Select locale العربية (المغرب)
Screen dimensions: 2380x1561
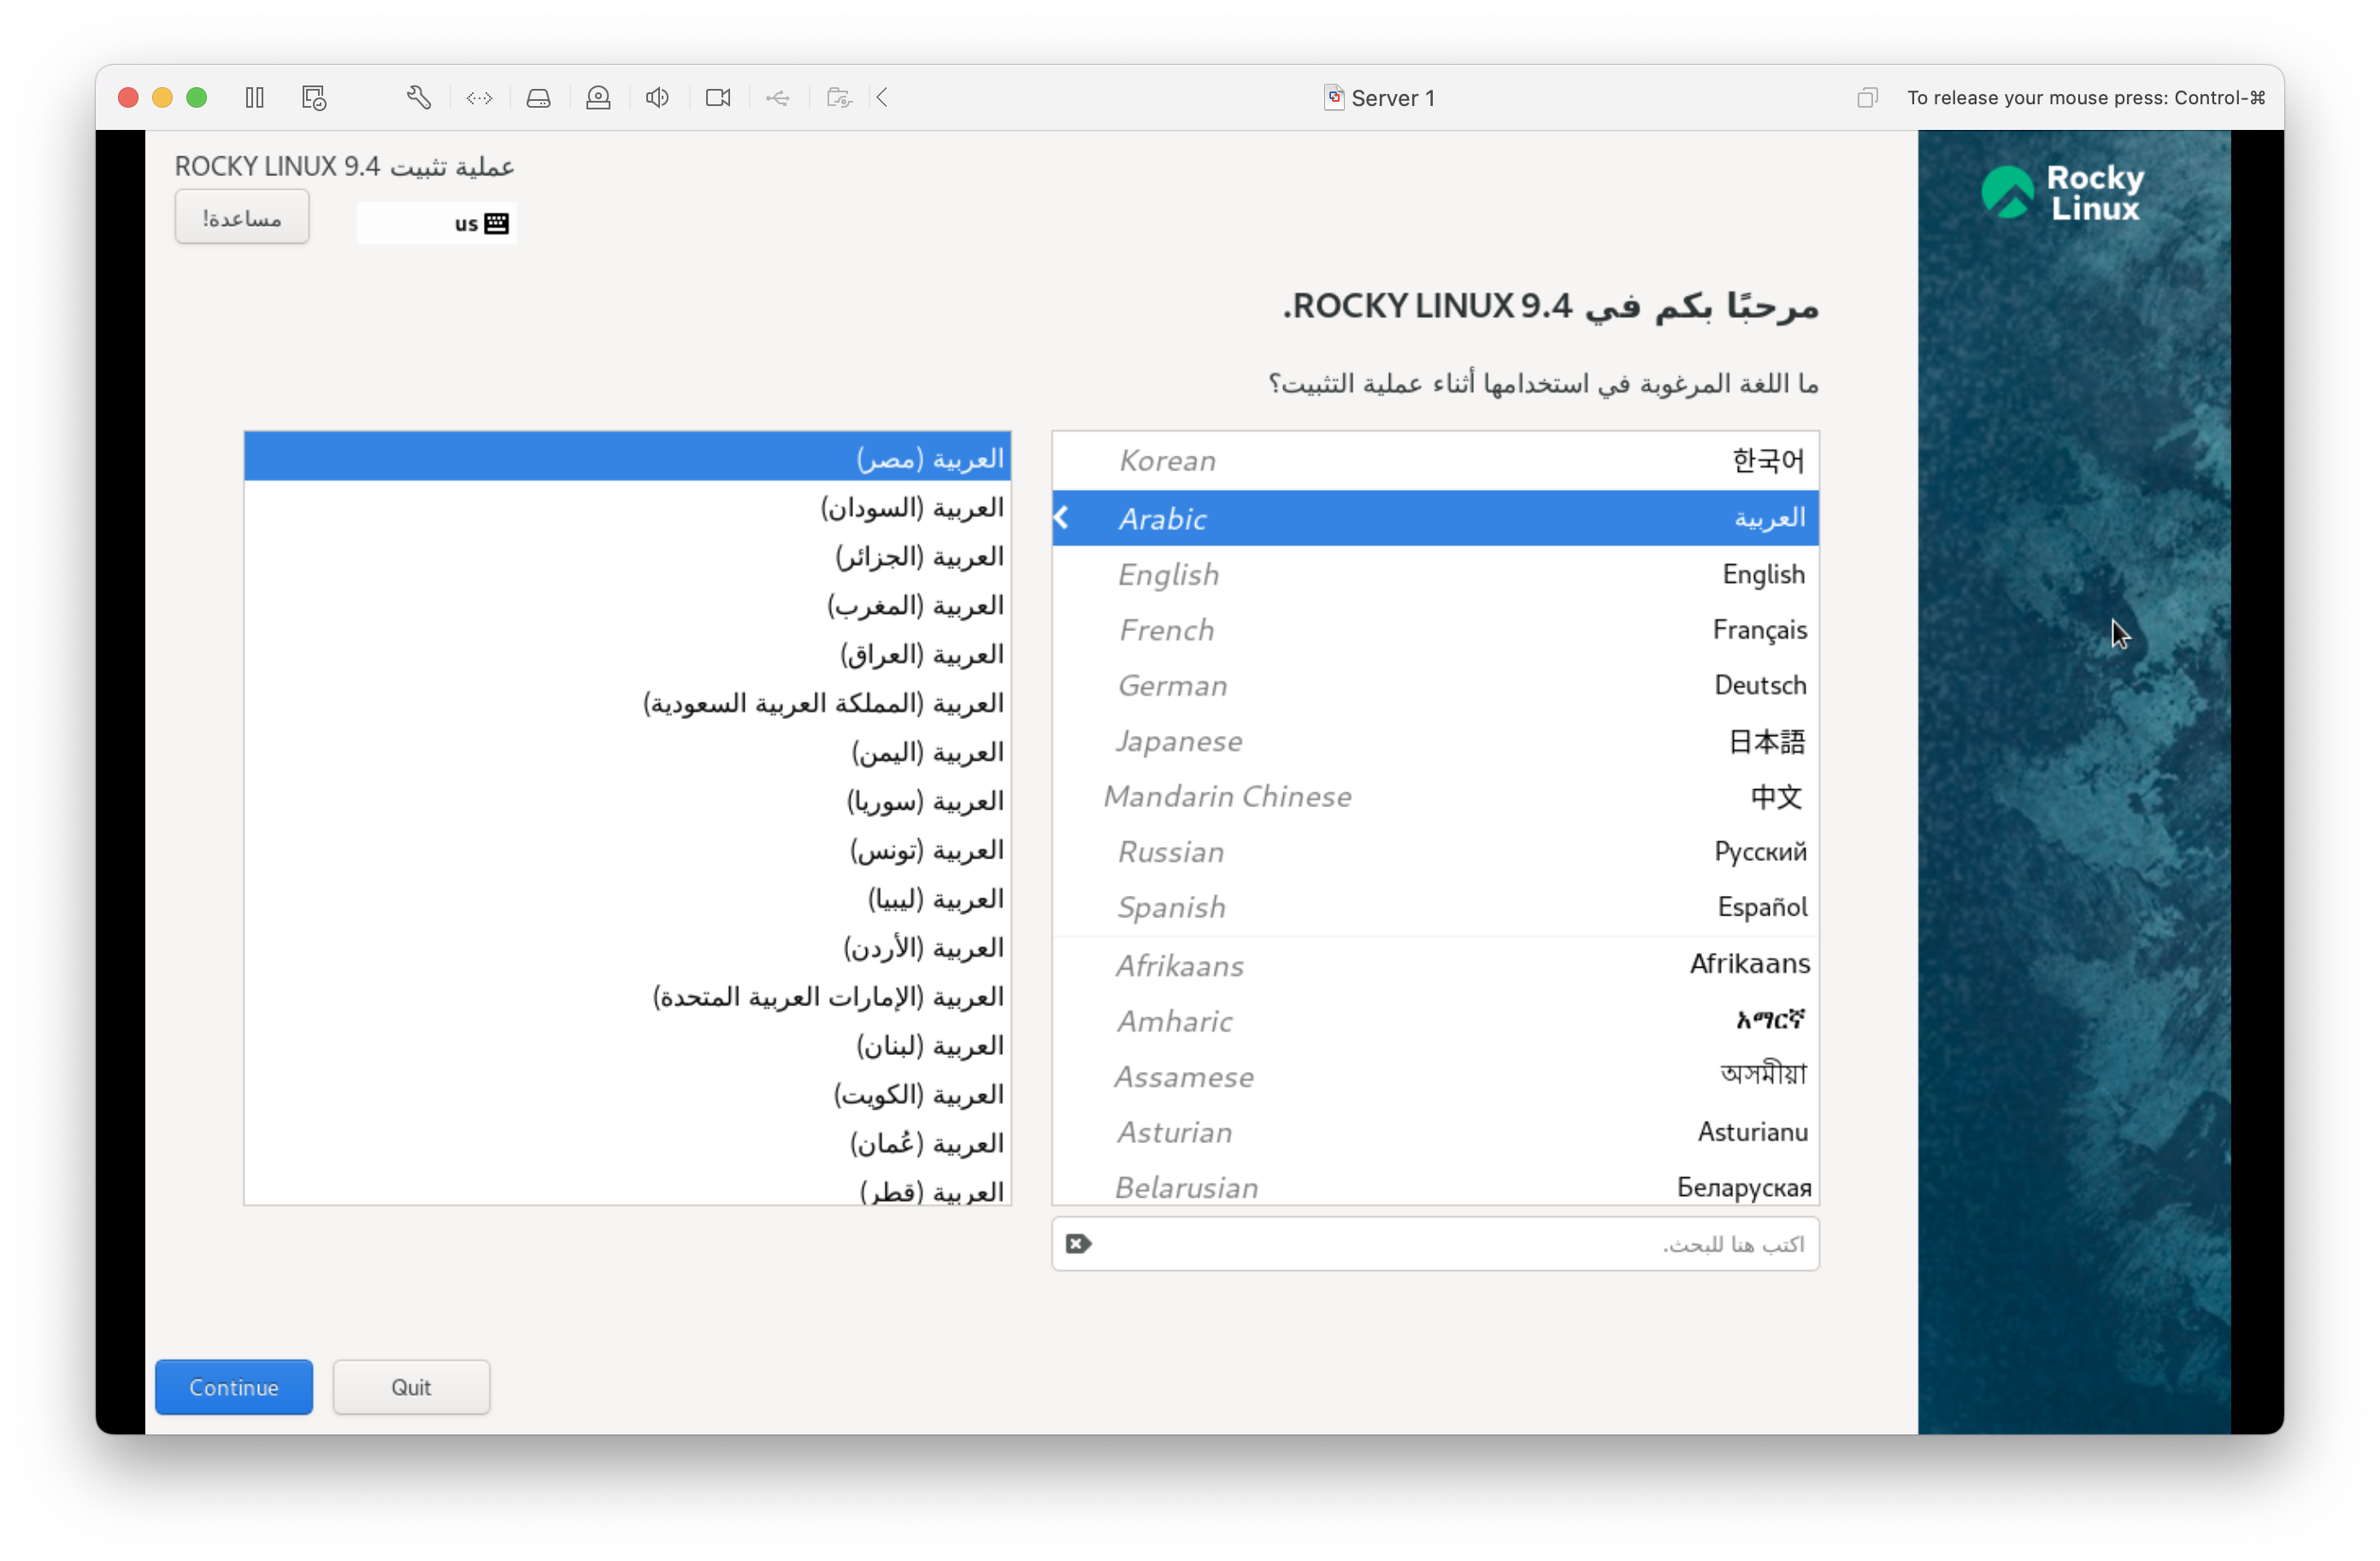pyautogui.click(x=627, y=605)
